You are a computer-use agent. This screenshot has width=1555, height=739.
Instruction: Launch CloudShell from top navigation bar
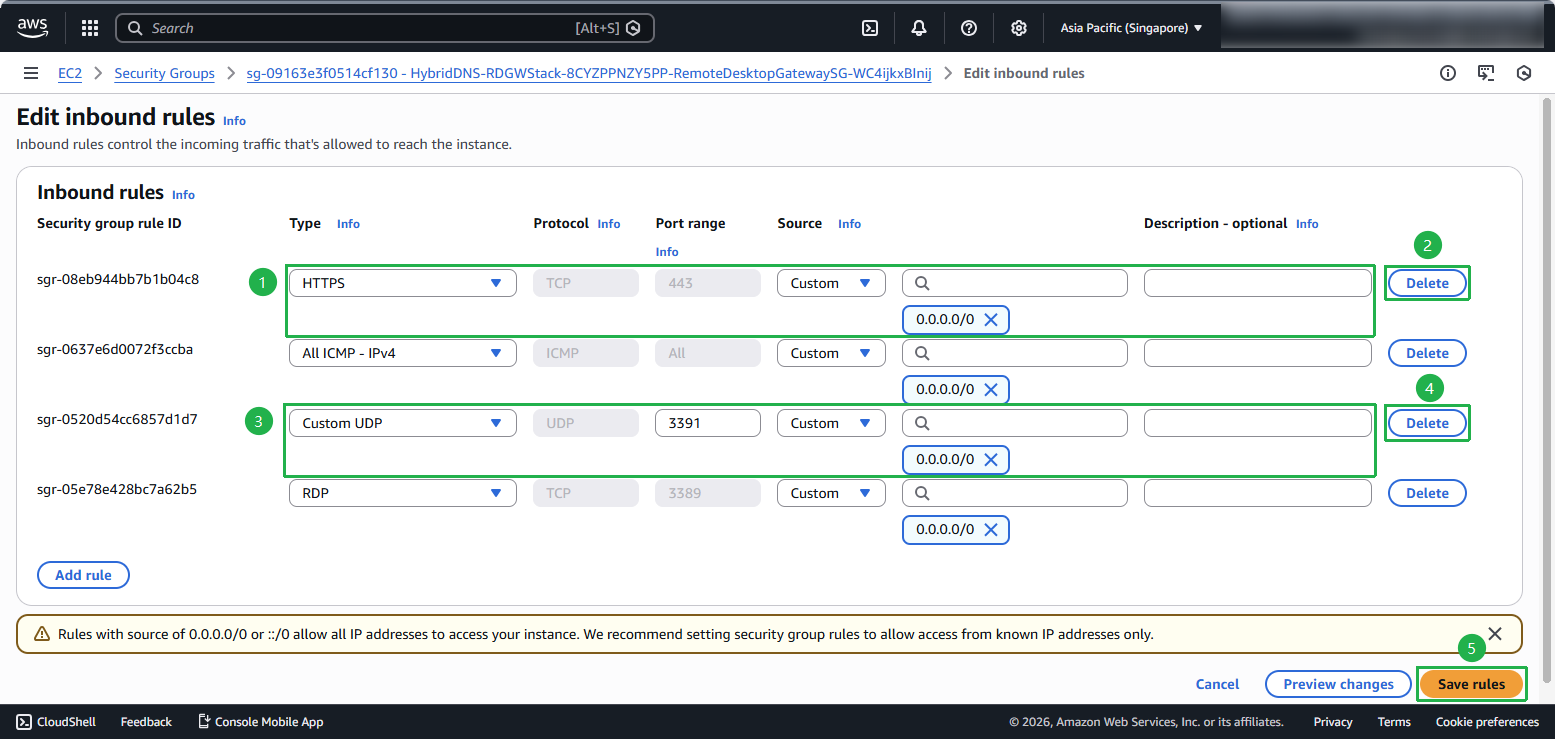pos(870,28)
